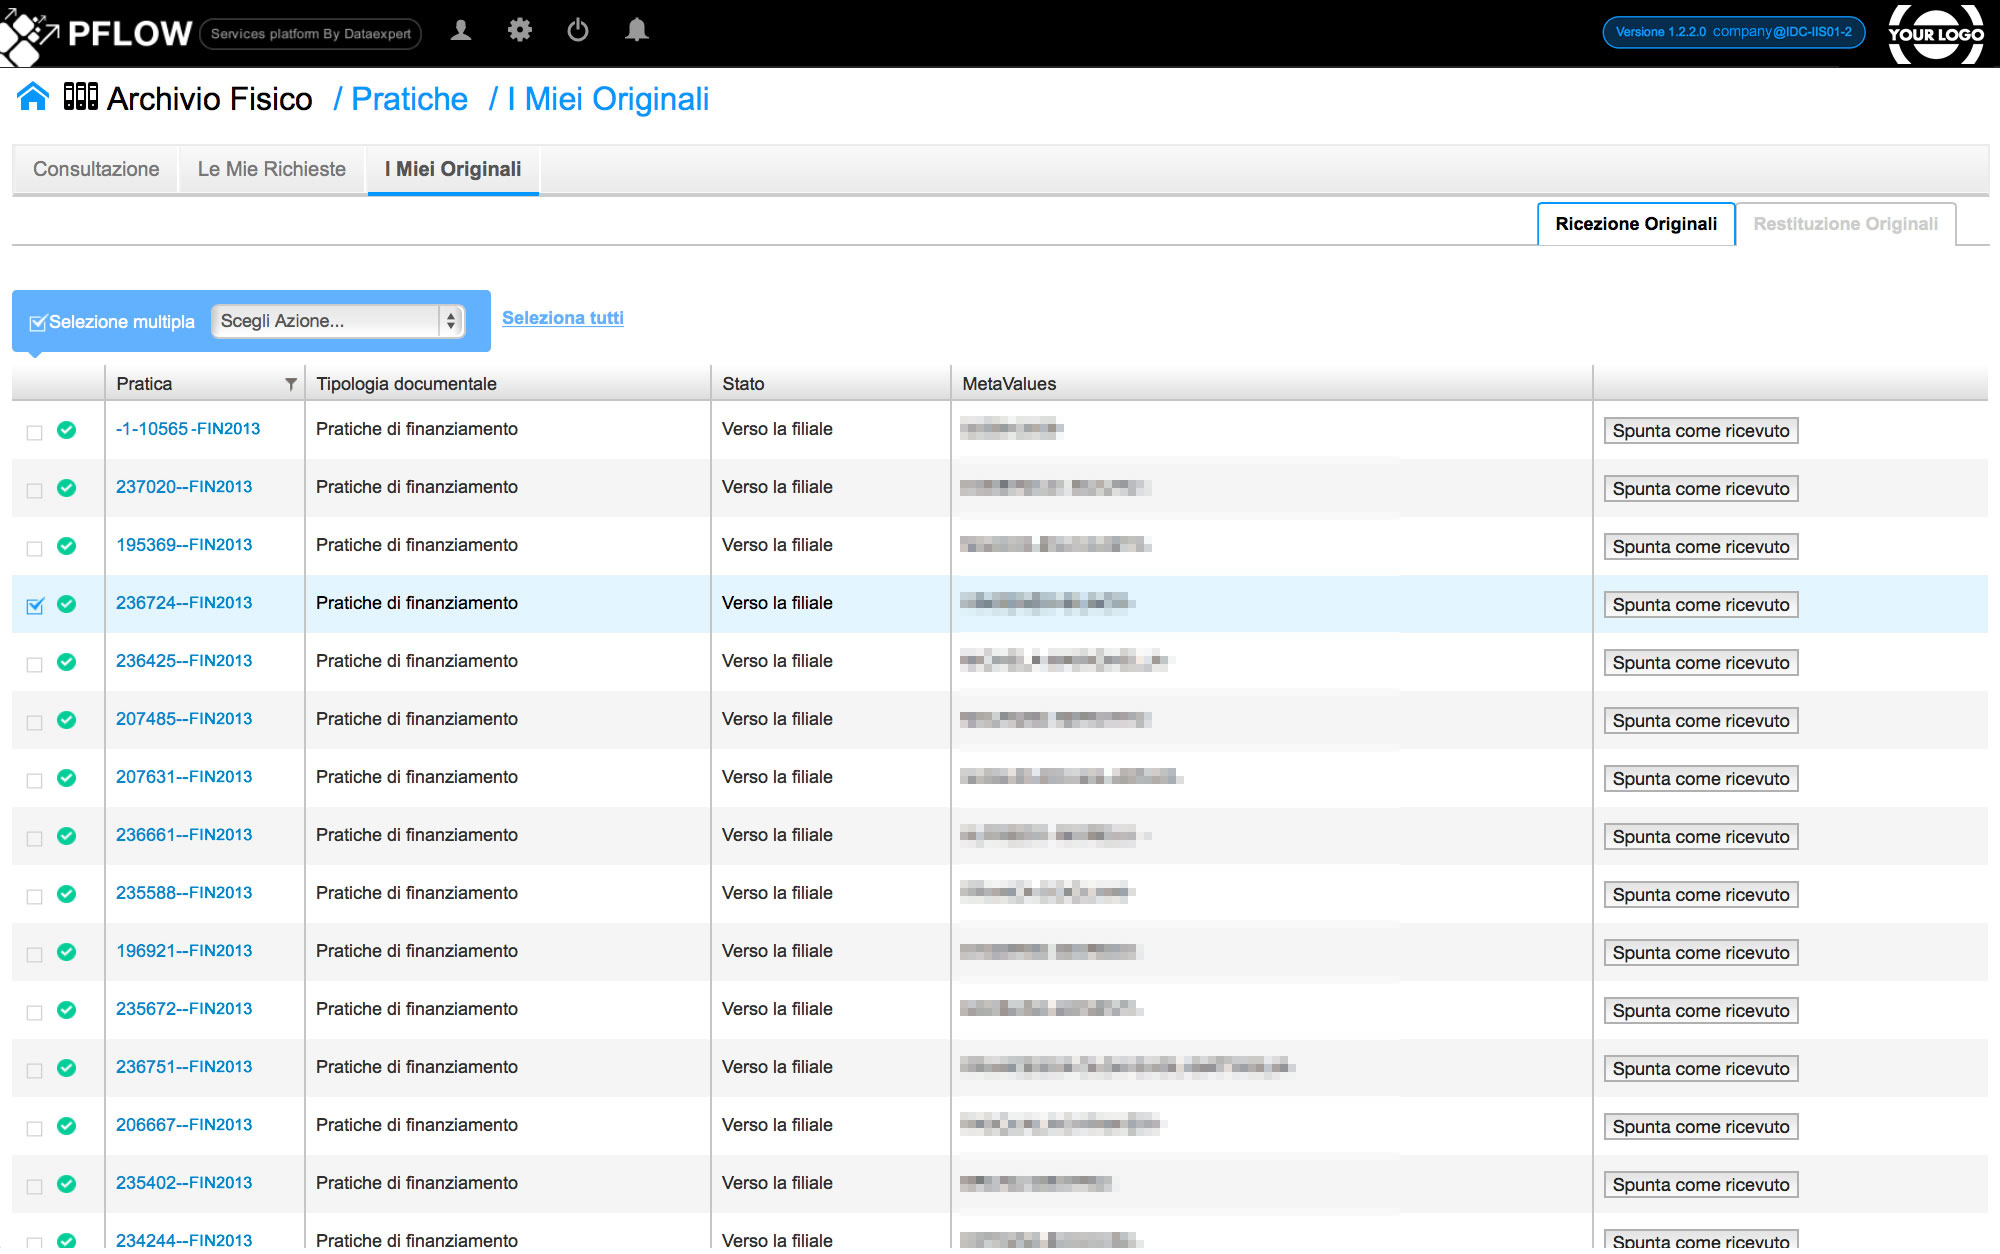Click the Tipologia documentale column header

tap(406, 384)
